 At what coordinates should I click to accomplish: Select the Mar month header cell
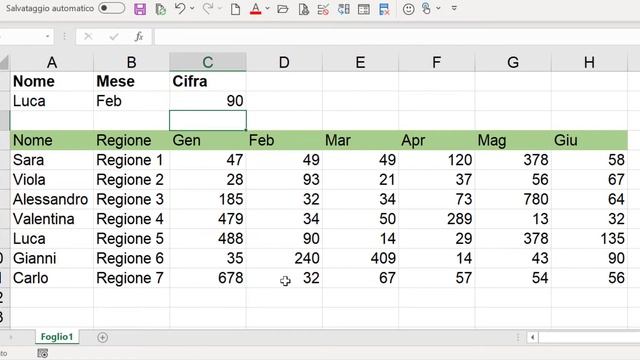click(x=360, y=140)
